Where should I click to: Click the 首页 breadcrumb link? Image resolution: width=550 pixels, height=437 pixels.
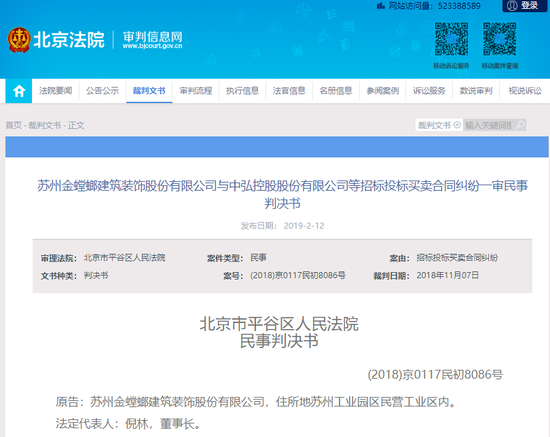coord(13,125)
